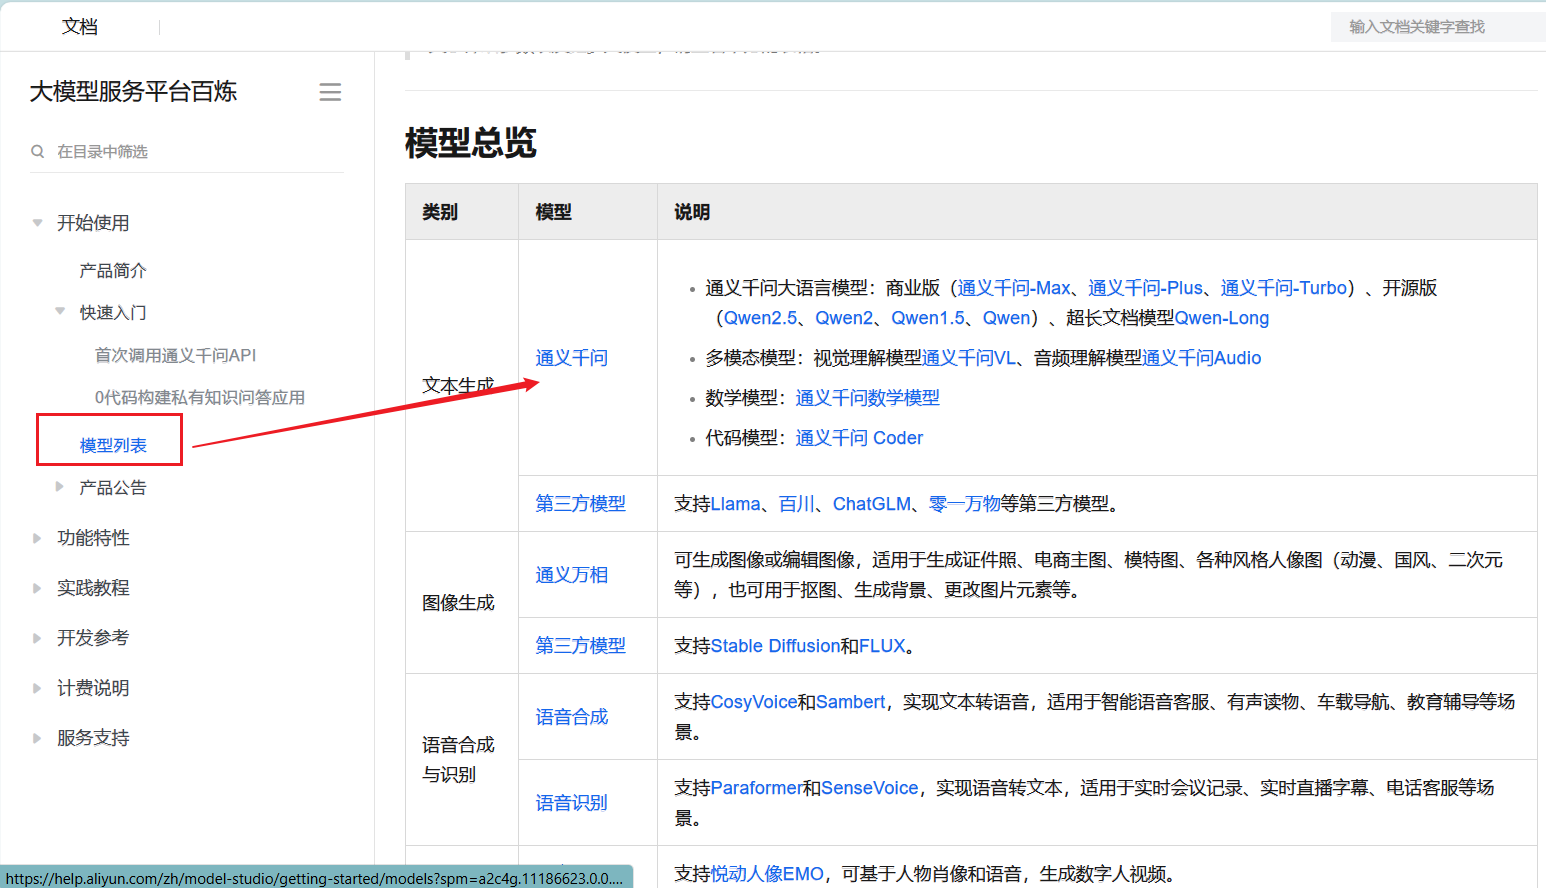Open 0代码构建私有知识问答应用 page
The width and height of the screenshot is (1546, 888).
tap(200, 397)
